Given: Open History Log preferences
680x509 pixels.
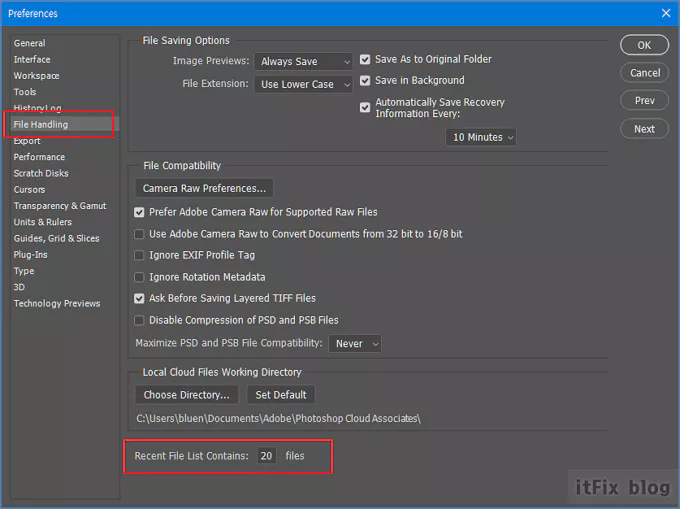Looking at the screenshot, I should (37, 108).
